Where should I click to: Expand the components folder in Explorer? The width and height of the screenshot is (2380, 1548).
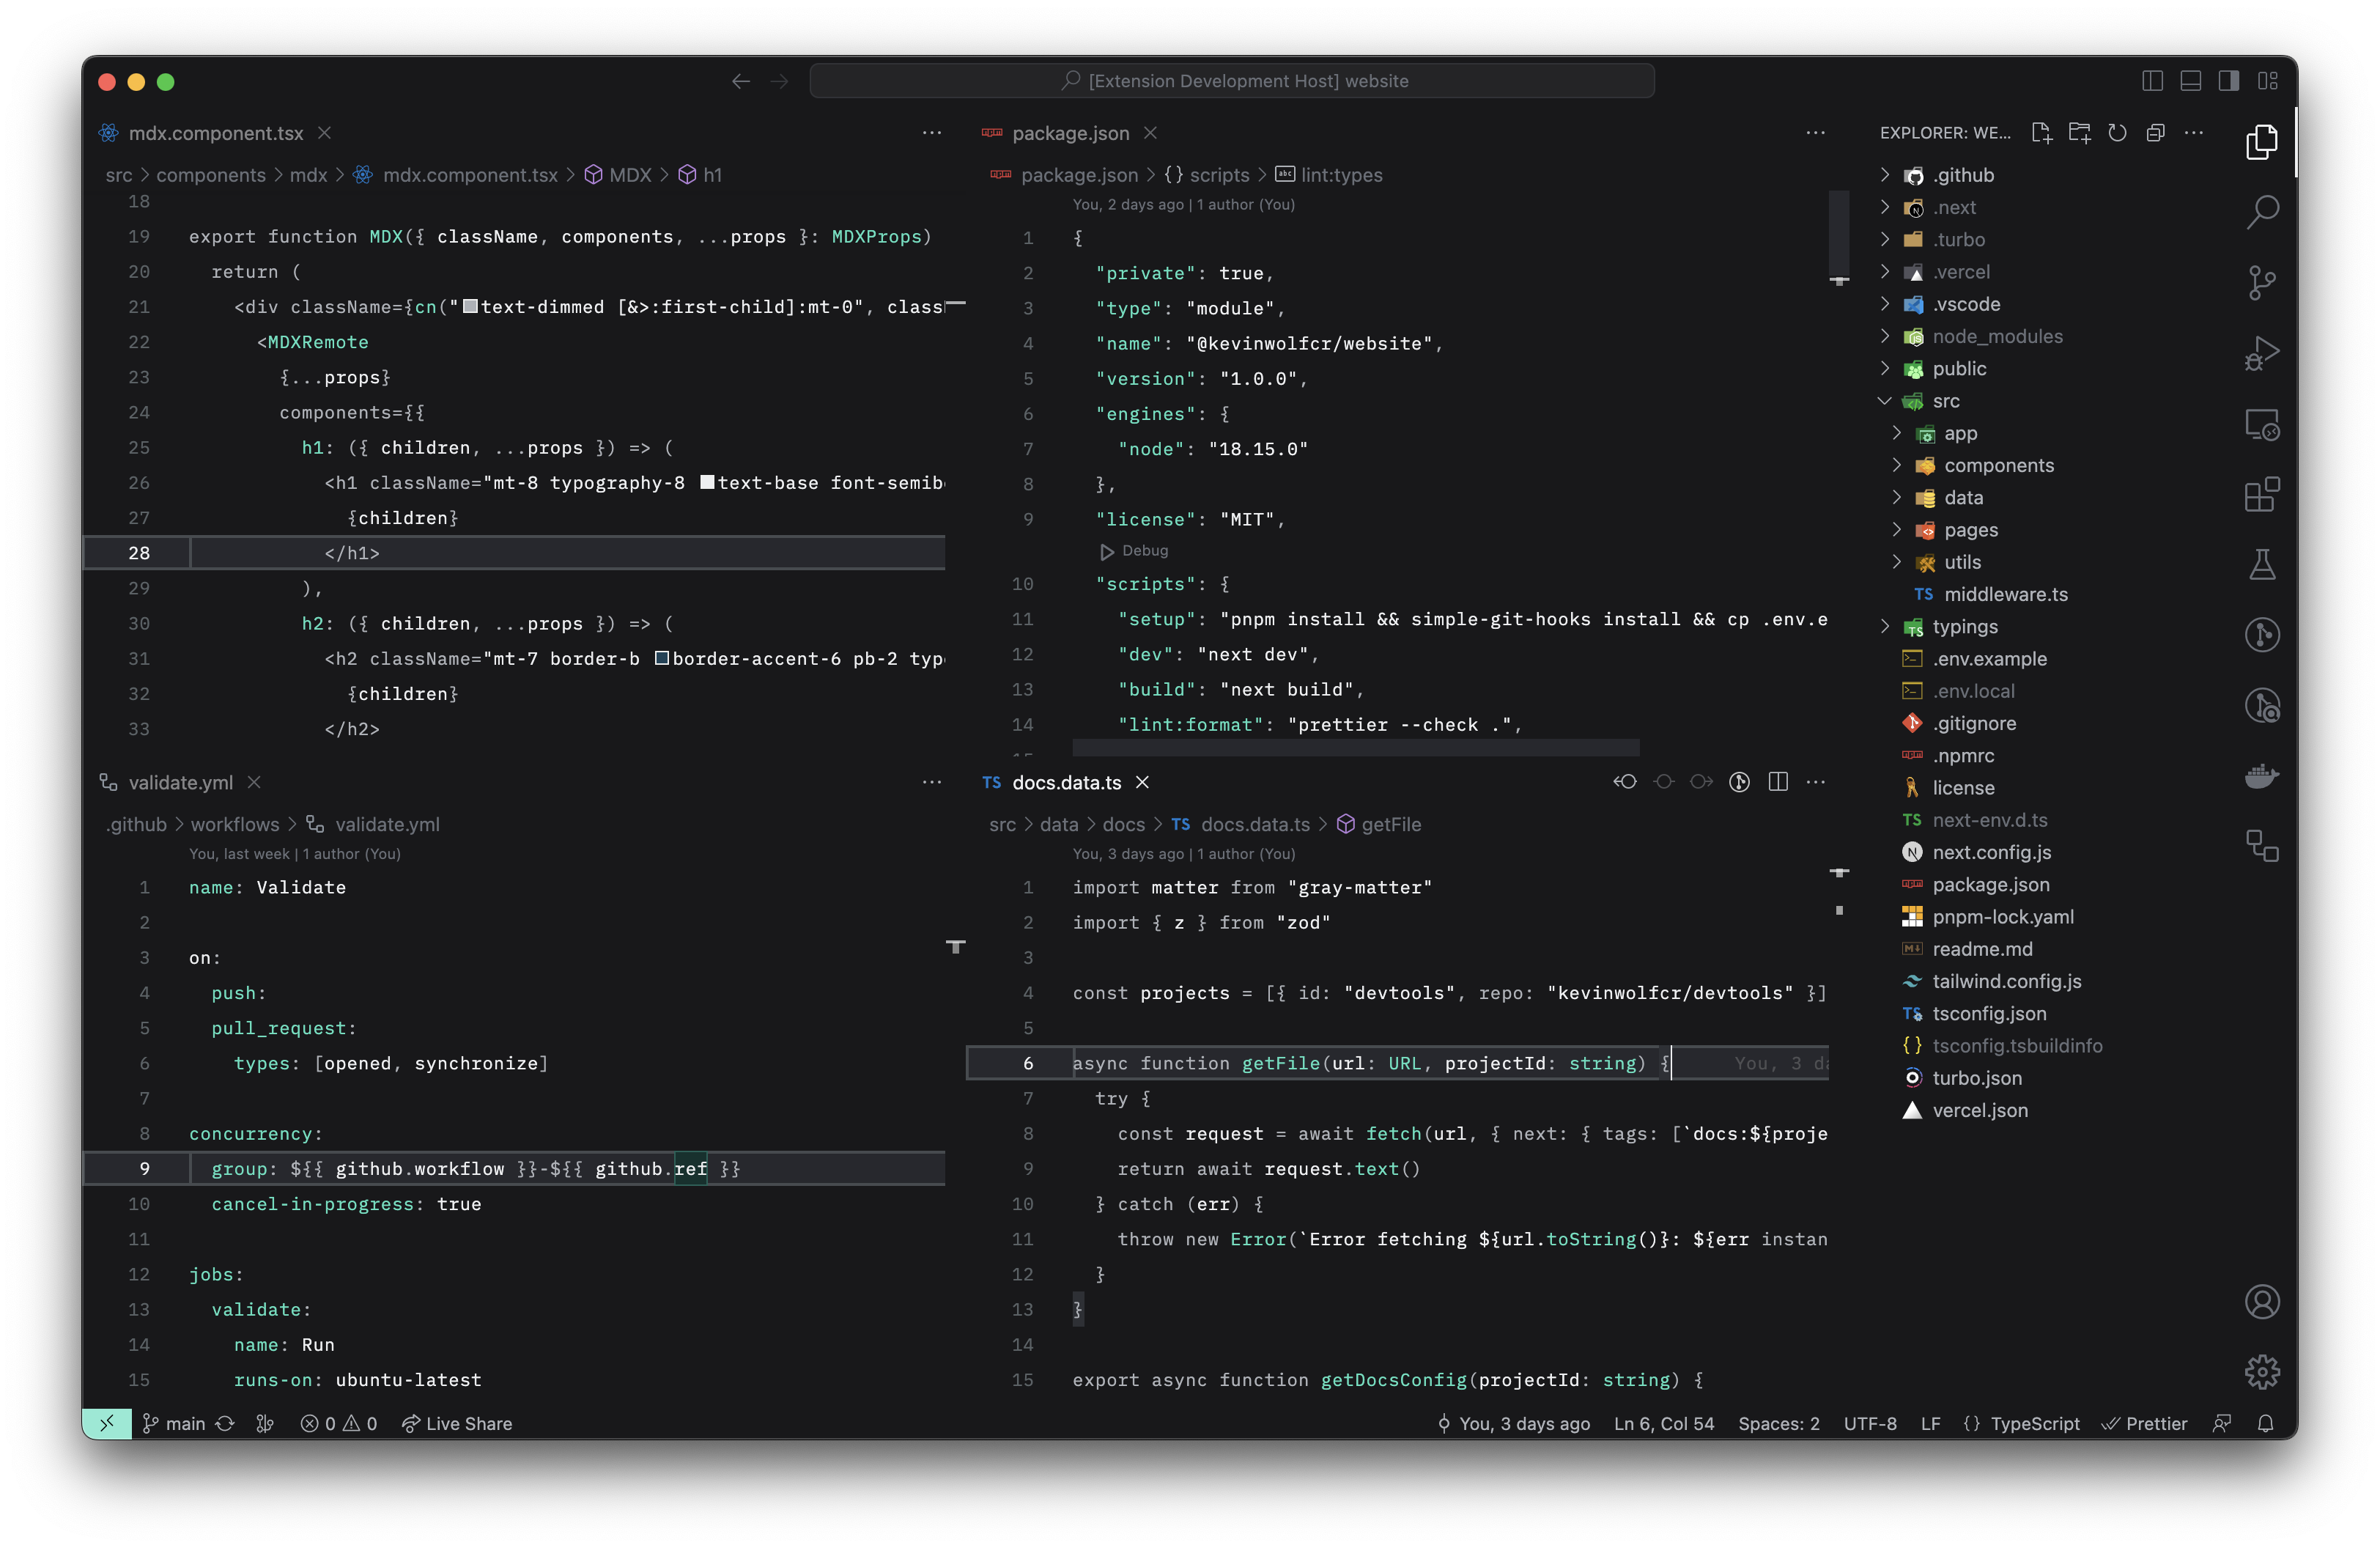tap(1998, 465)
